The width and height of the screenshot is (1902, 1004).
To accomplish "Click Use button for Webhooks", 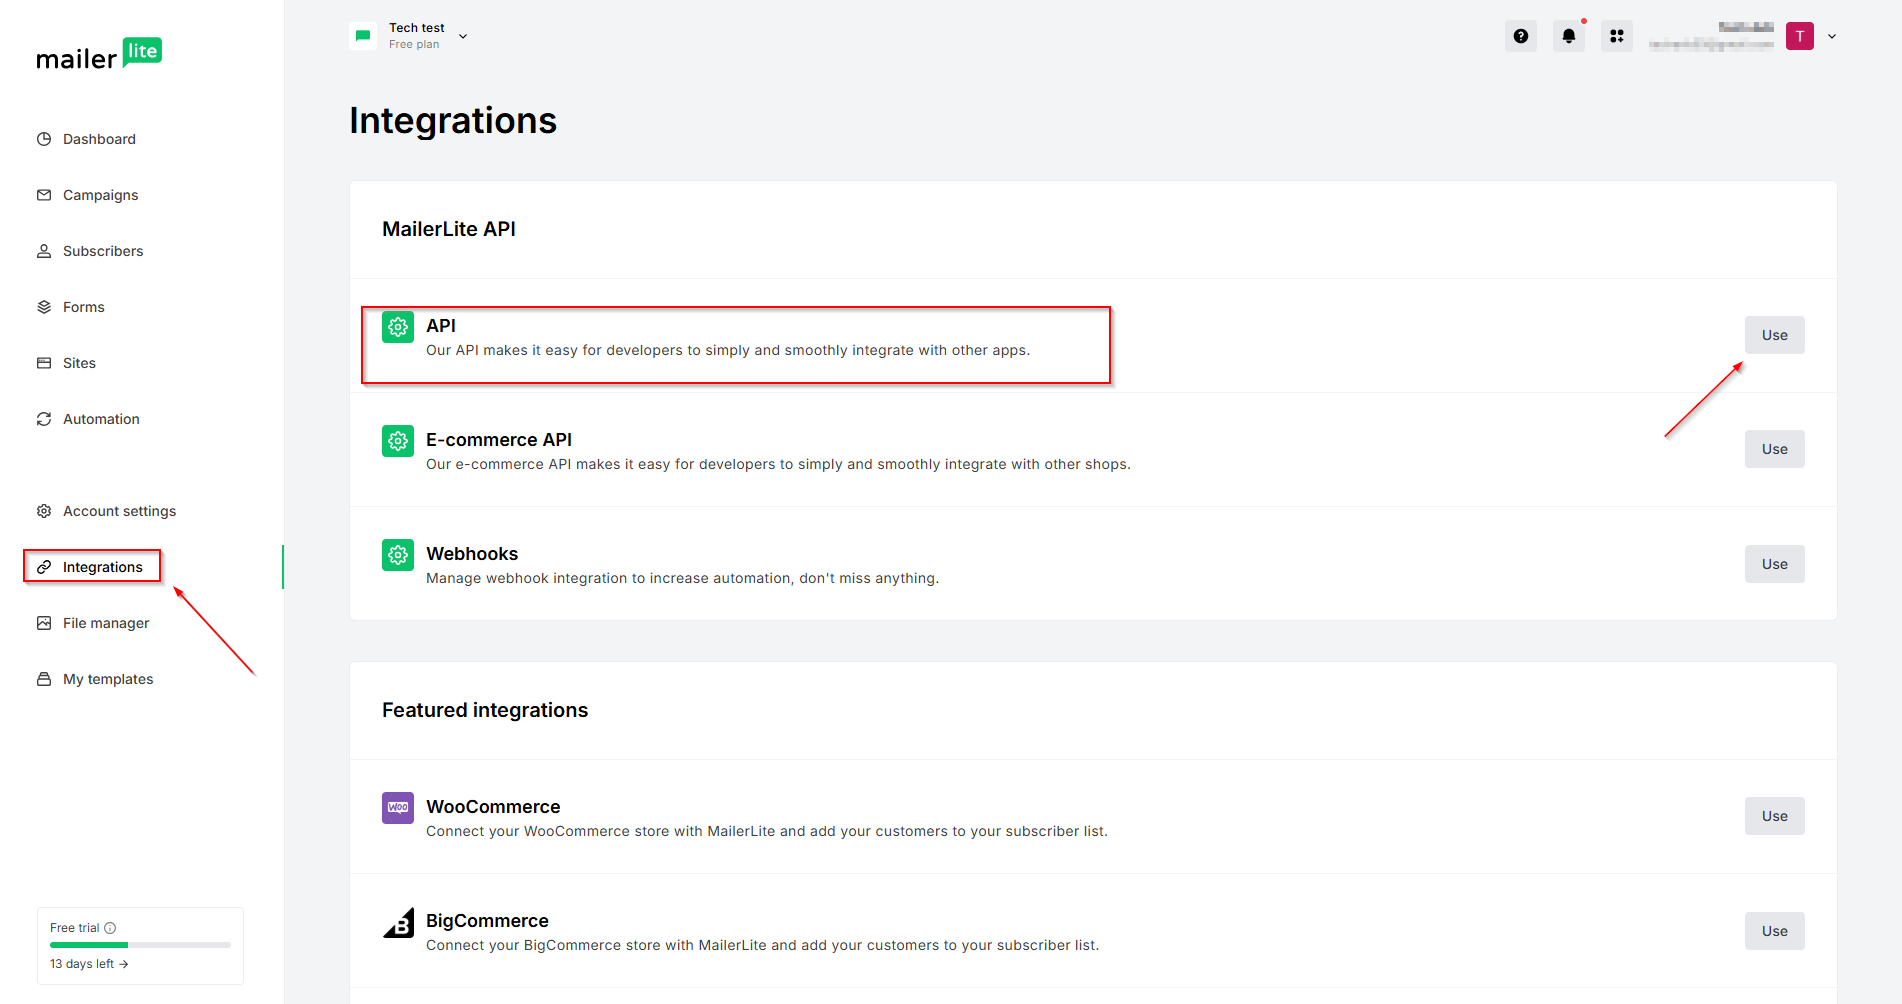I will point(1775,564).
